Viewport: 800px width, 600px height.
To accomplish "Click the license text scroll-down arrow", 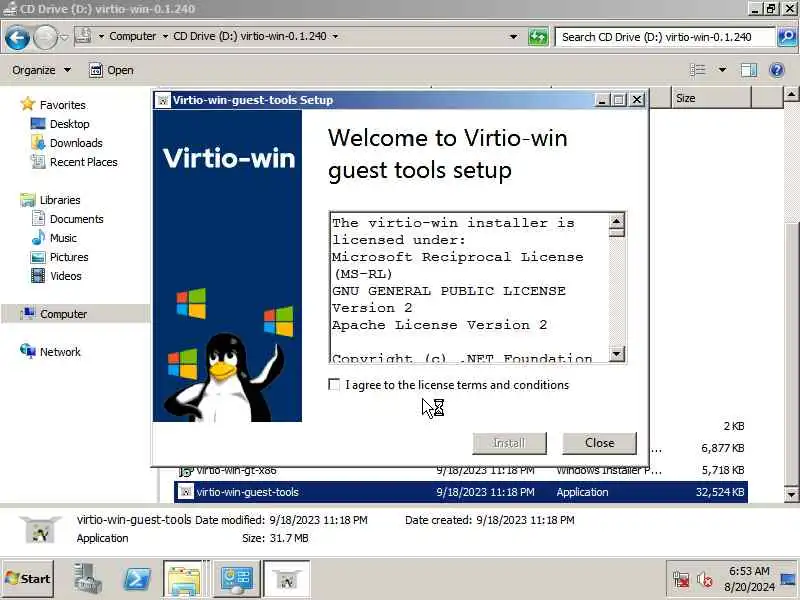I will click(617, 354).
